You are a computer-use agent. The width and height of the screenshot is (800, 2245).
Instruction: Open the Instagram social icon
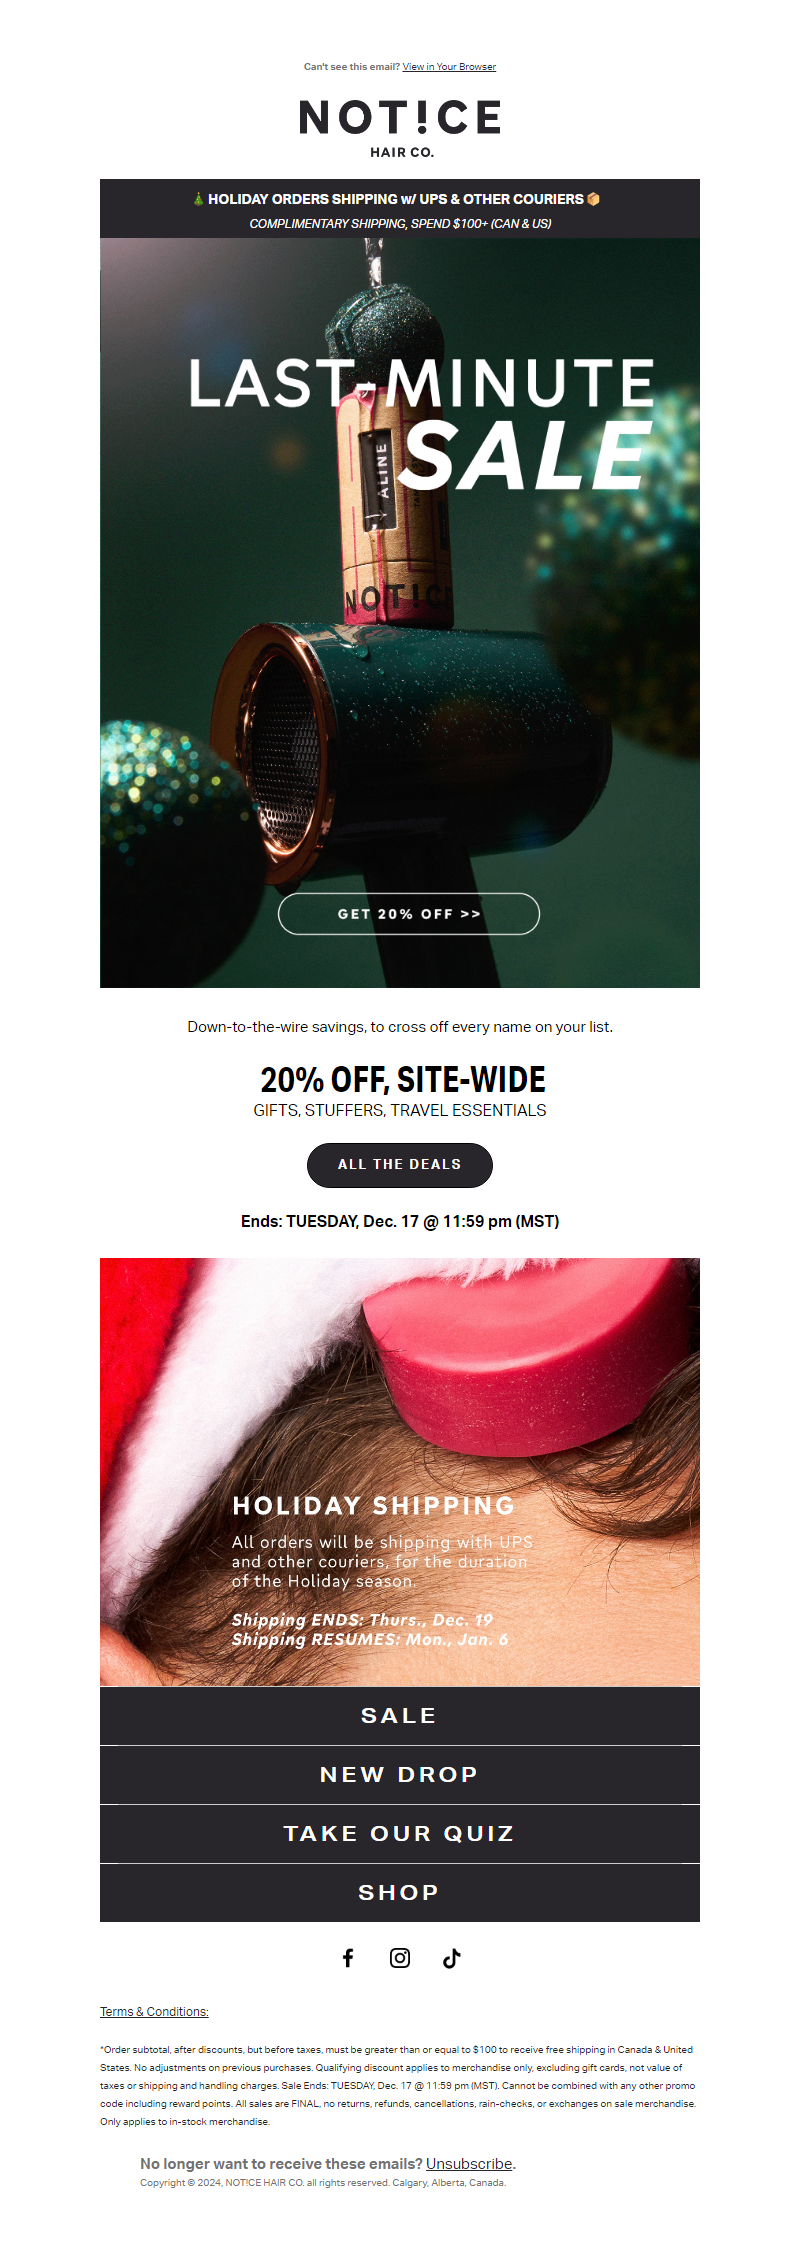tap(400, 1958)
